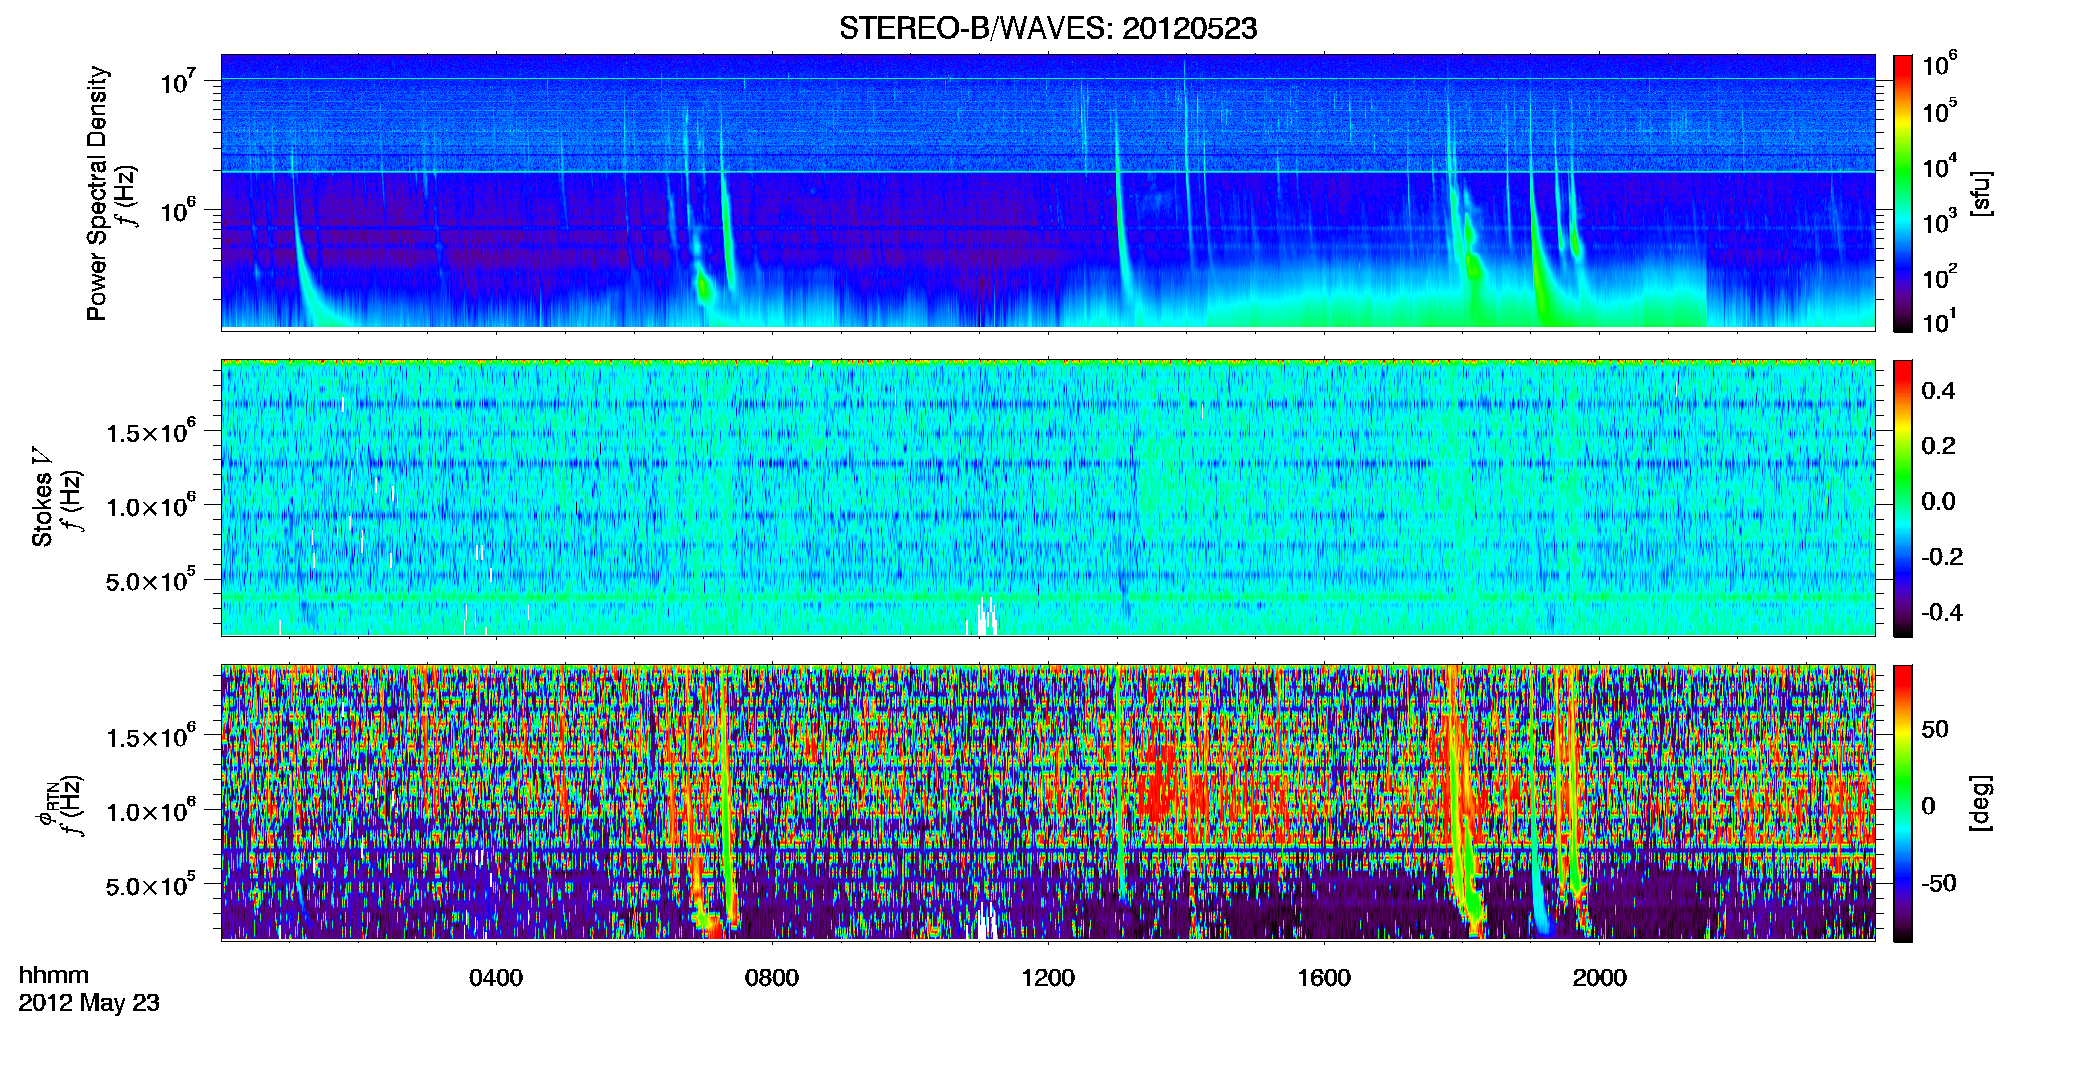Select the Stokes V axis label
Screen dimensions: 2096x1080
pos(42,497)
